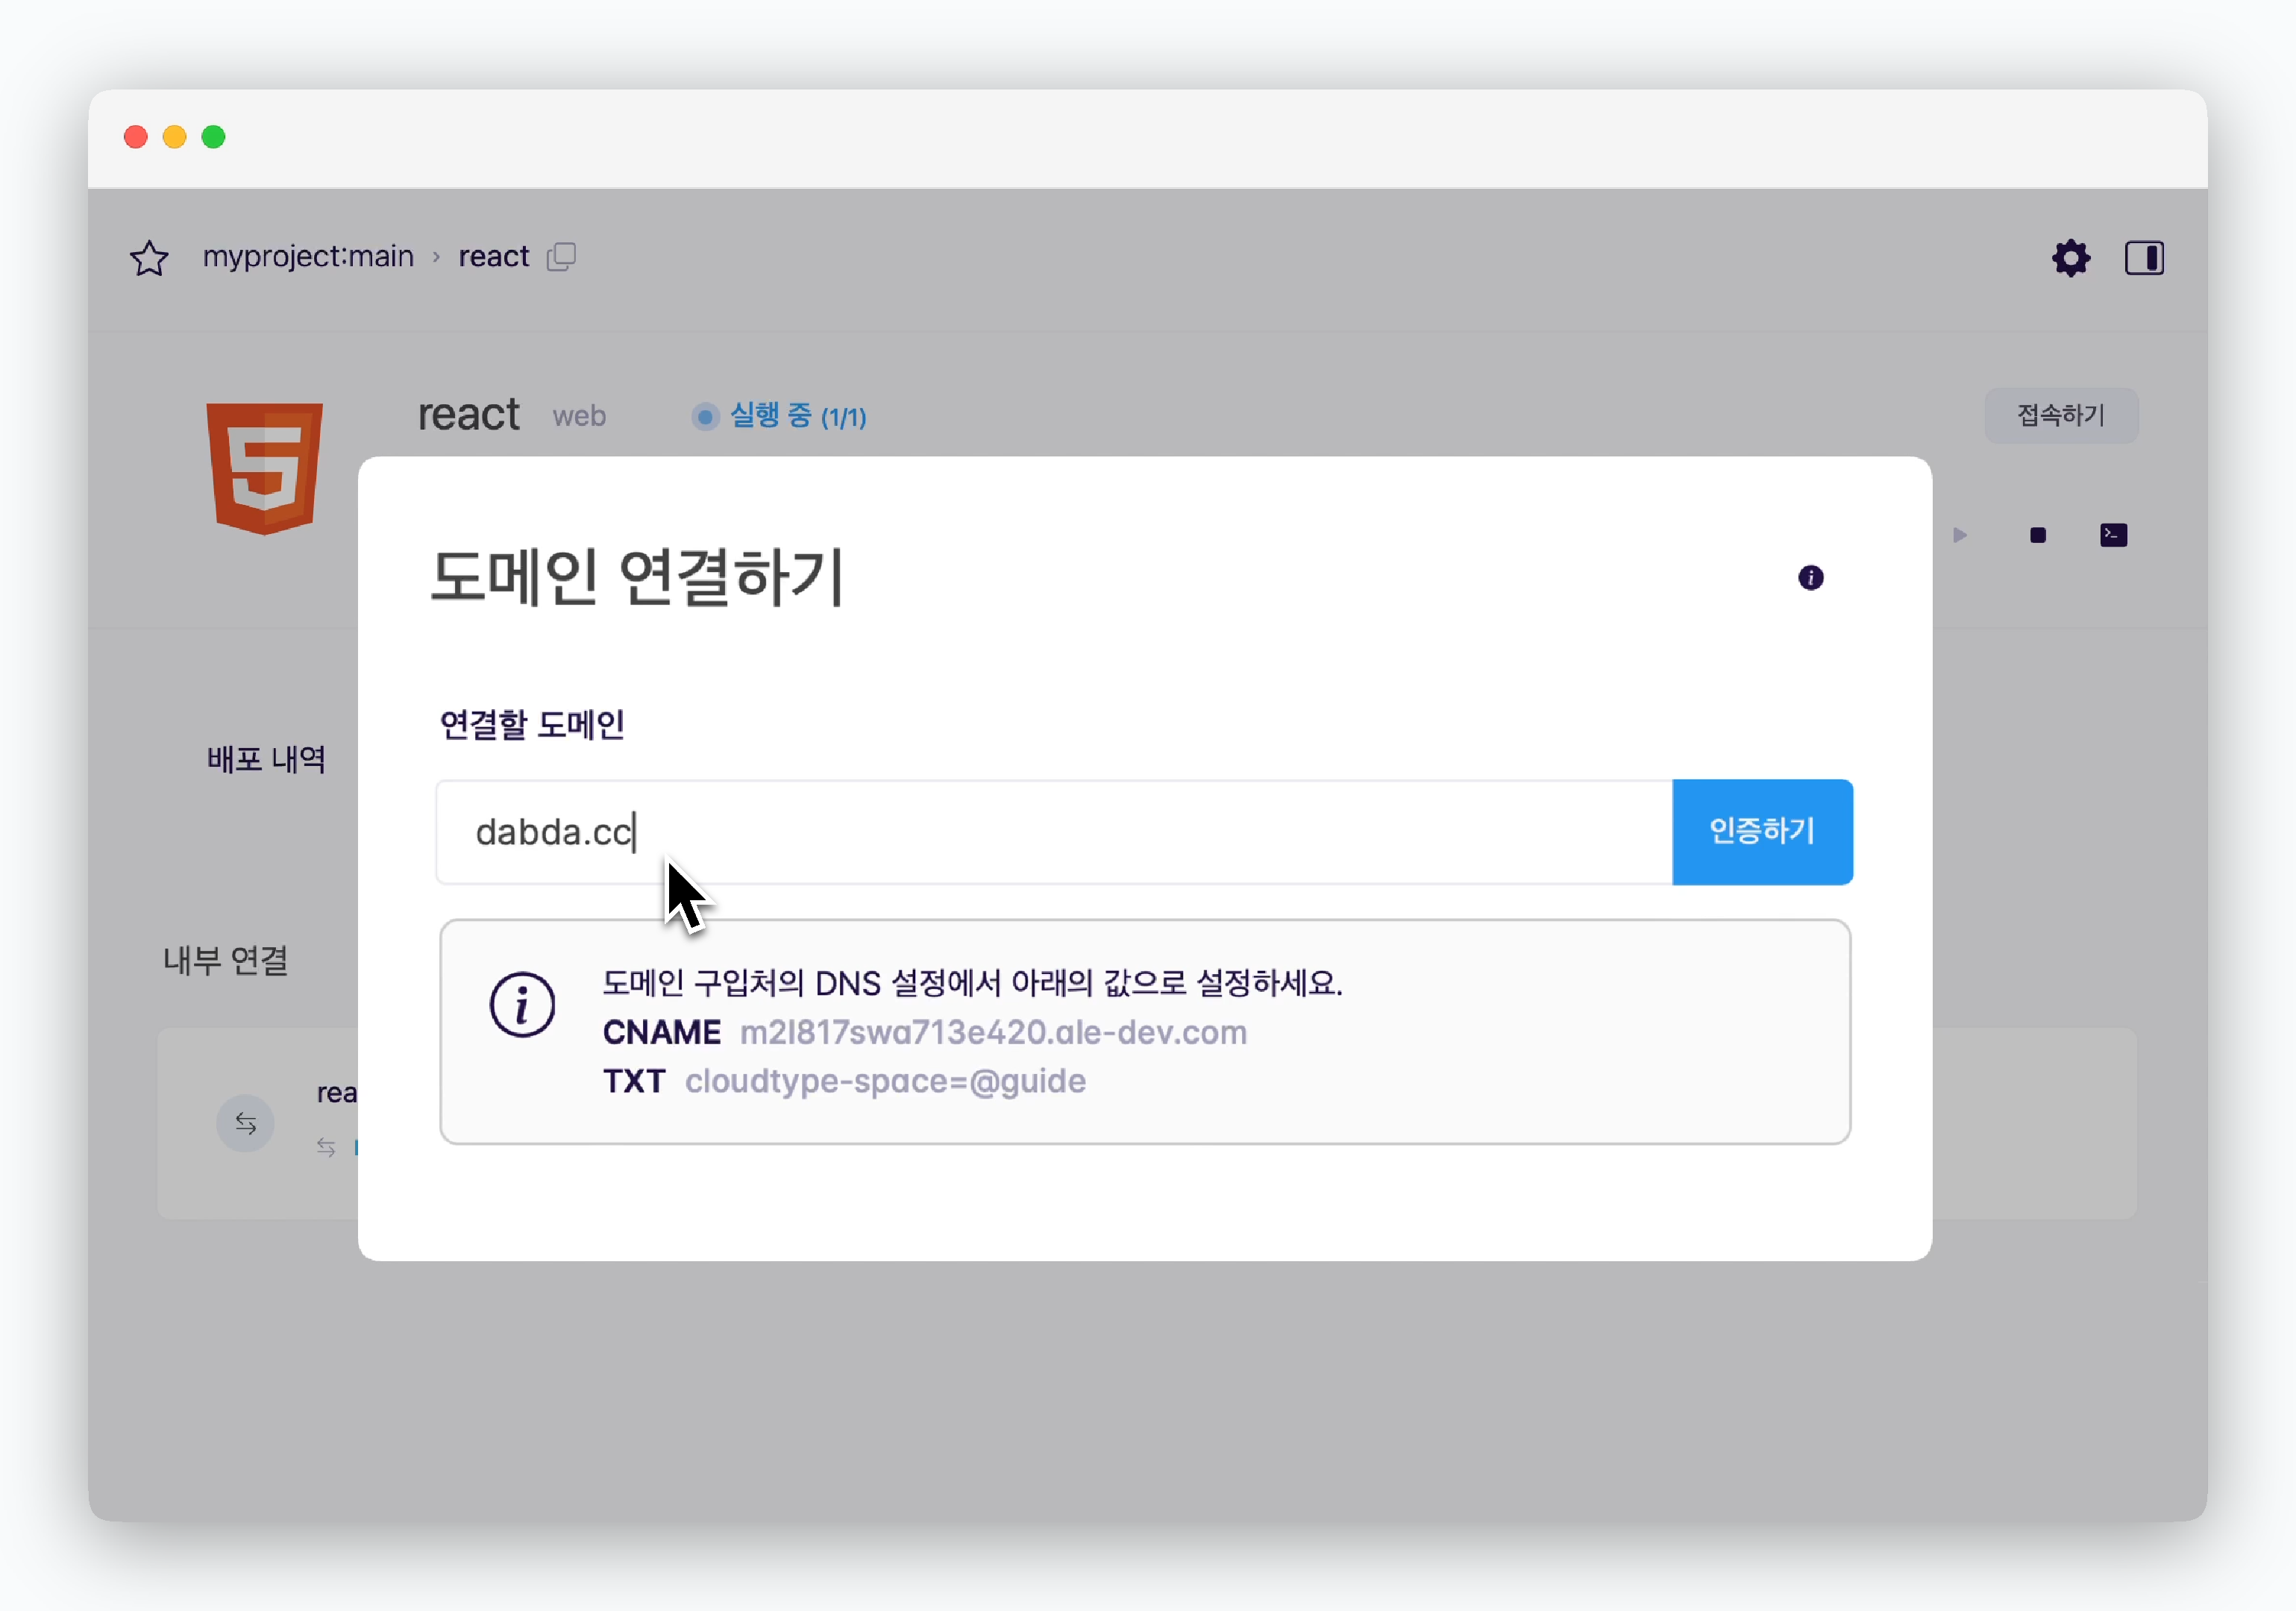The height and width of the screenshot is (1611, 2296).
Task: Copy the react service name icon
Action: (561, 257)
